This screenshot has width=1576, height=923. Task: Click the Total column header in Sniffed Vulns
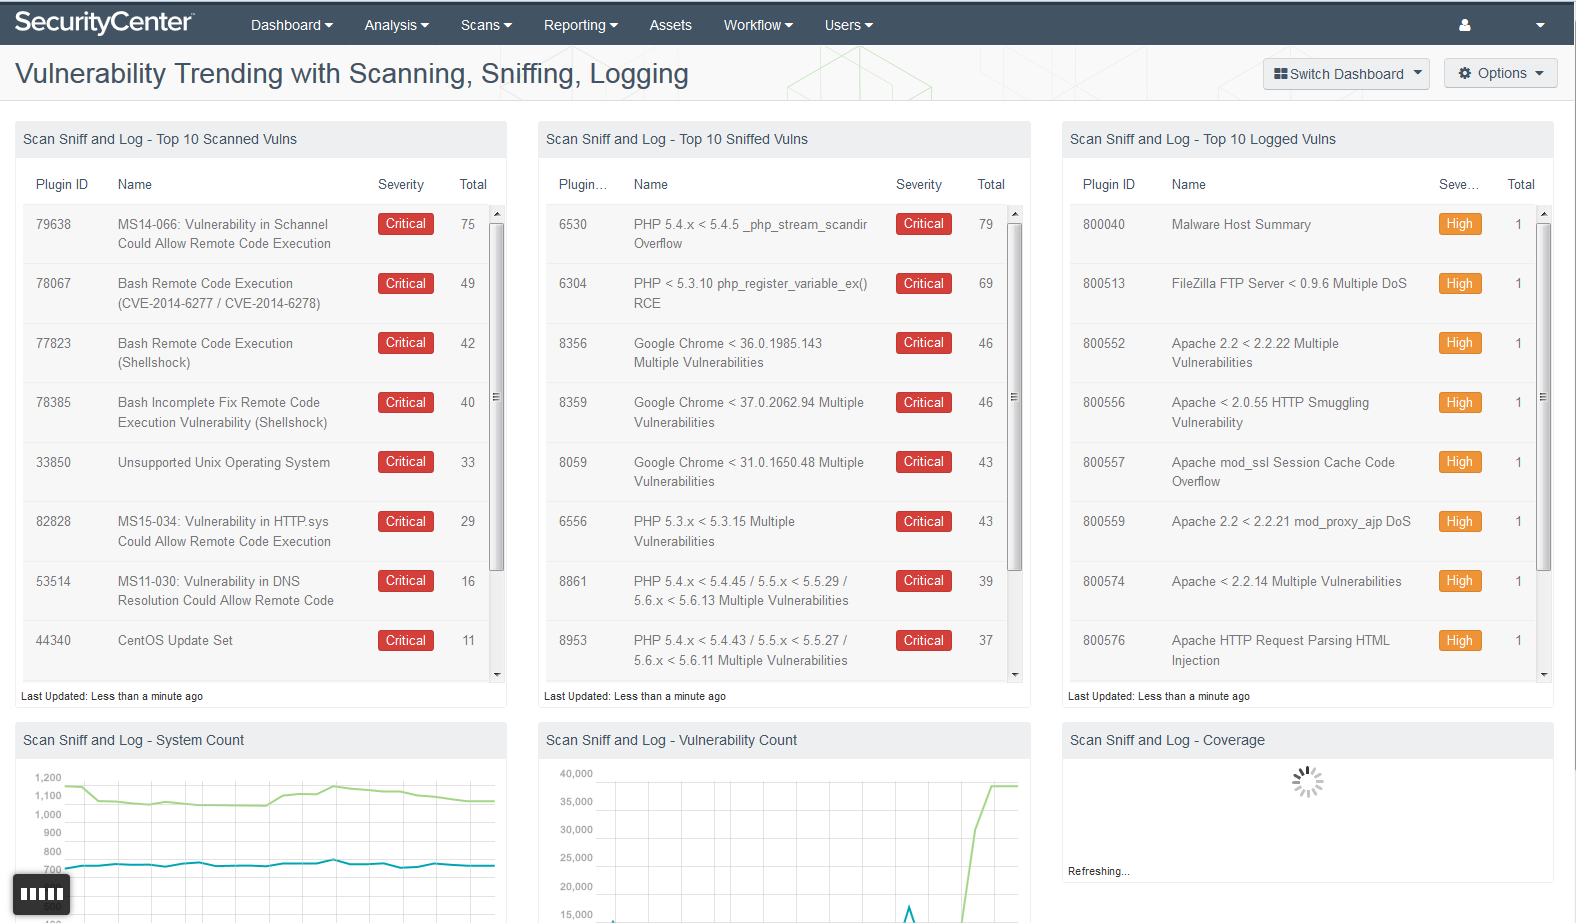pyautogui.click(x=991, y=185)
